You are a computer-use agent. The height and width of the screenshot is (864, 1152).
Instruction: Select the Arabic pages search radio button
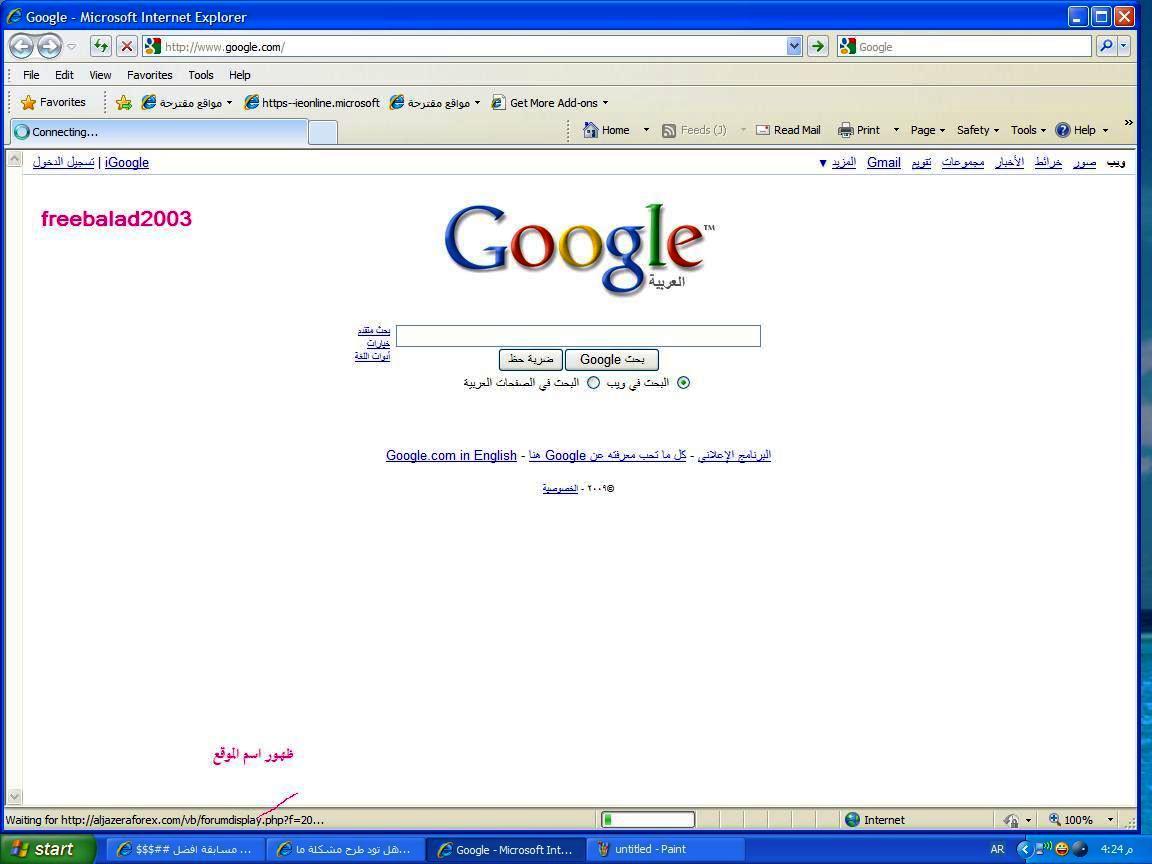[x=593, y=383]
